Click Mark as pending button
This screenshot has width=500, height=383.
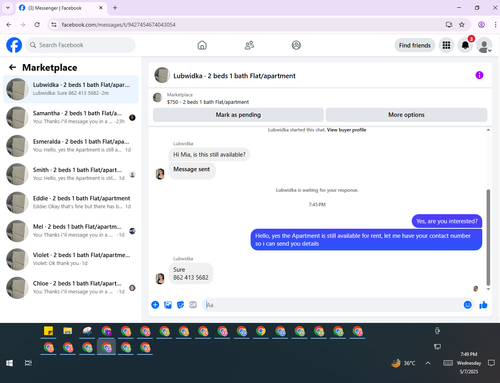point(238,115)
